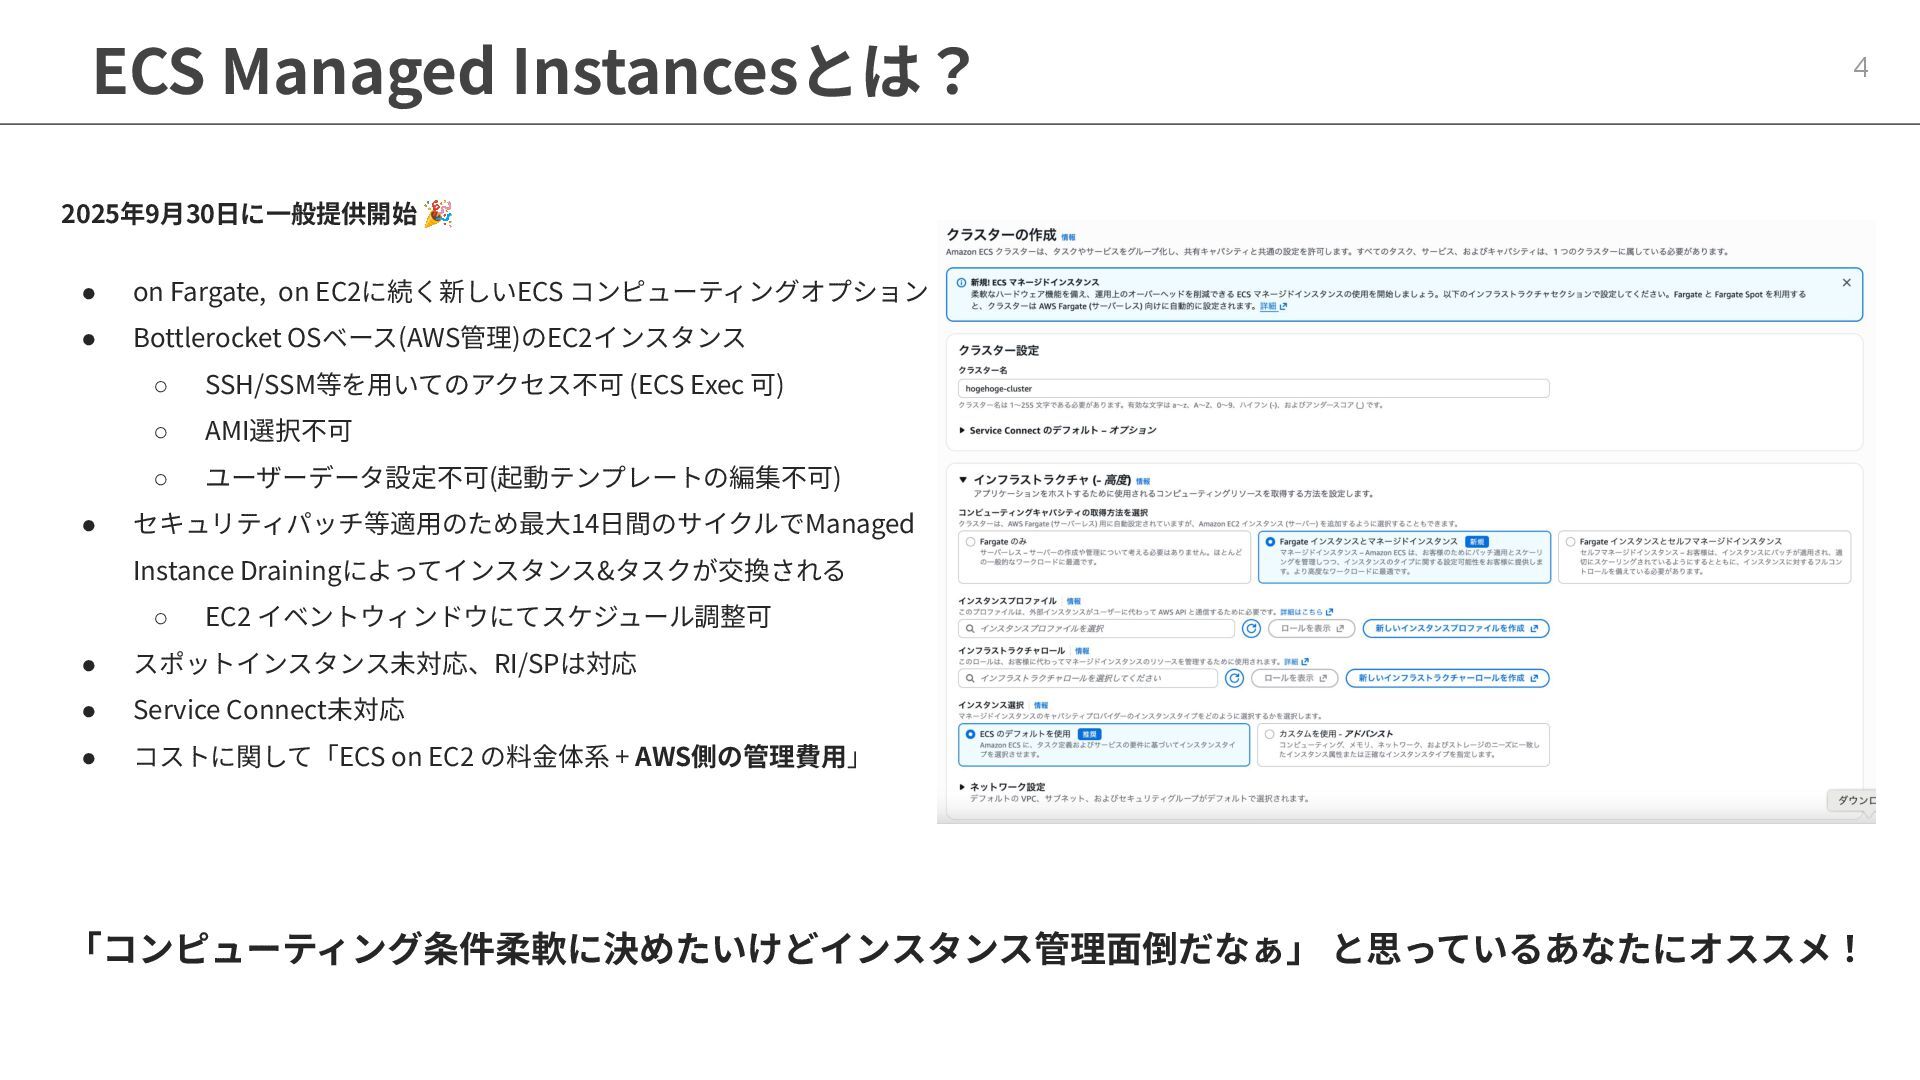This screenshot has height=1080, width=1920.
Task: Refresh the infrastructure role list
Action: (1234, 678)
